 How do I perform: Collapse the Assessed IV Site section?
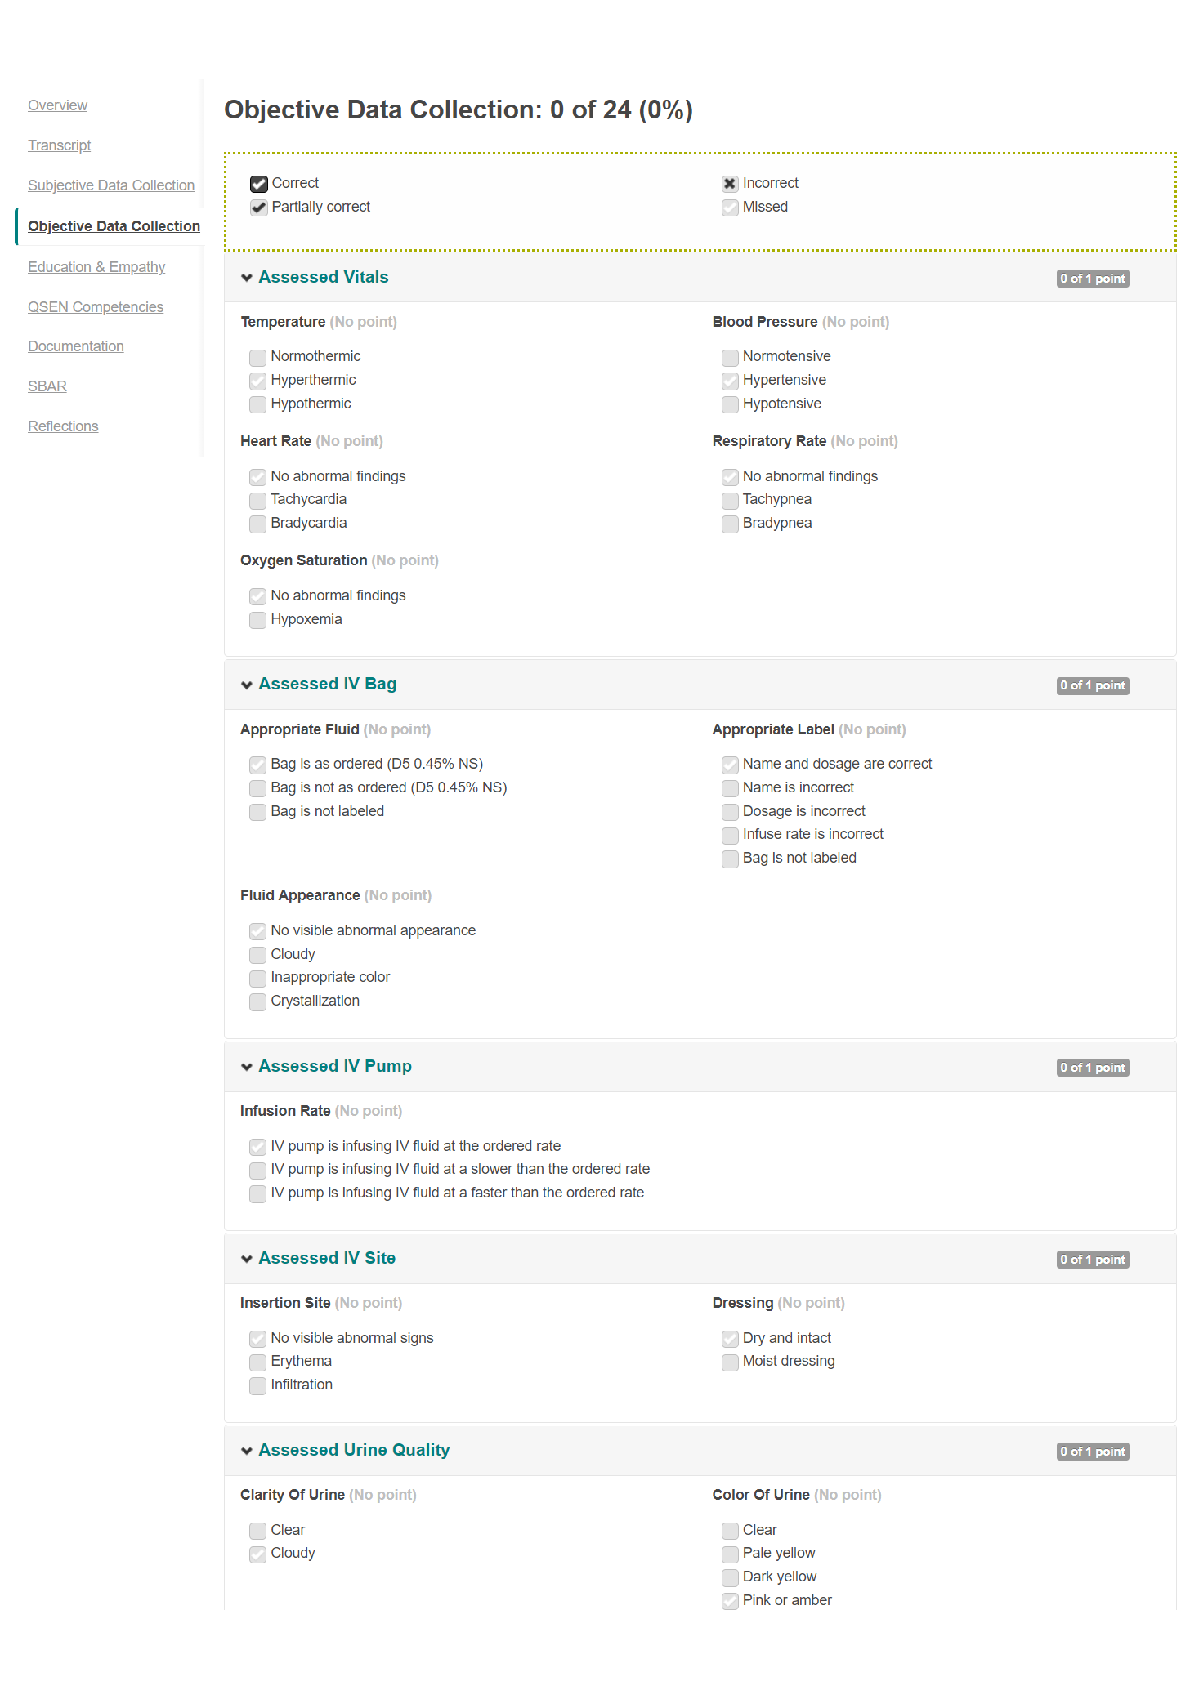pos(247,1259)
